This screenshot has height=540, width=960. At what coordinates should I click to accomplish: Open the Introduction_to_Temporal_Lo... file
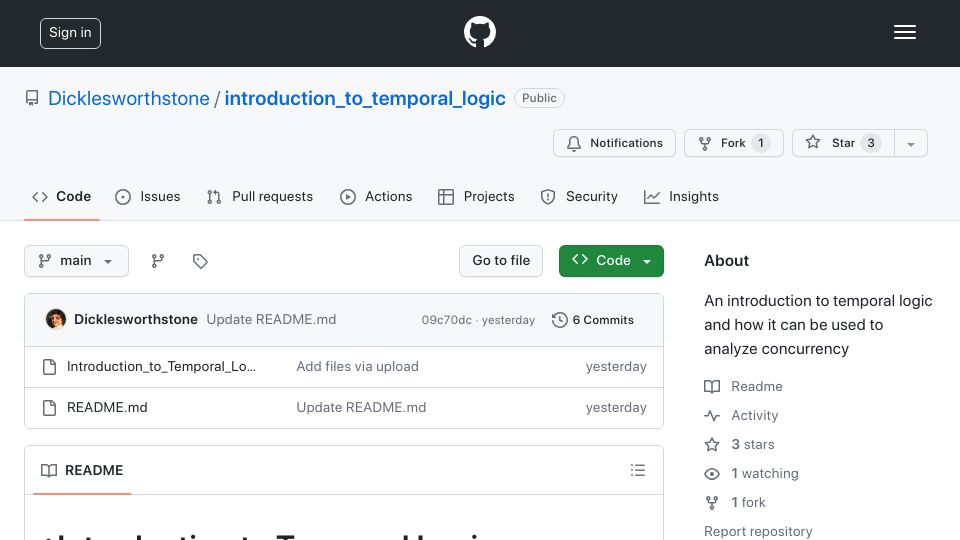coord(161,367)
